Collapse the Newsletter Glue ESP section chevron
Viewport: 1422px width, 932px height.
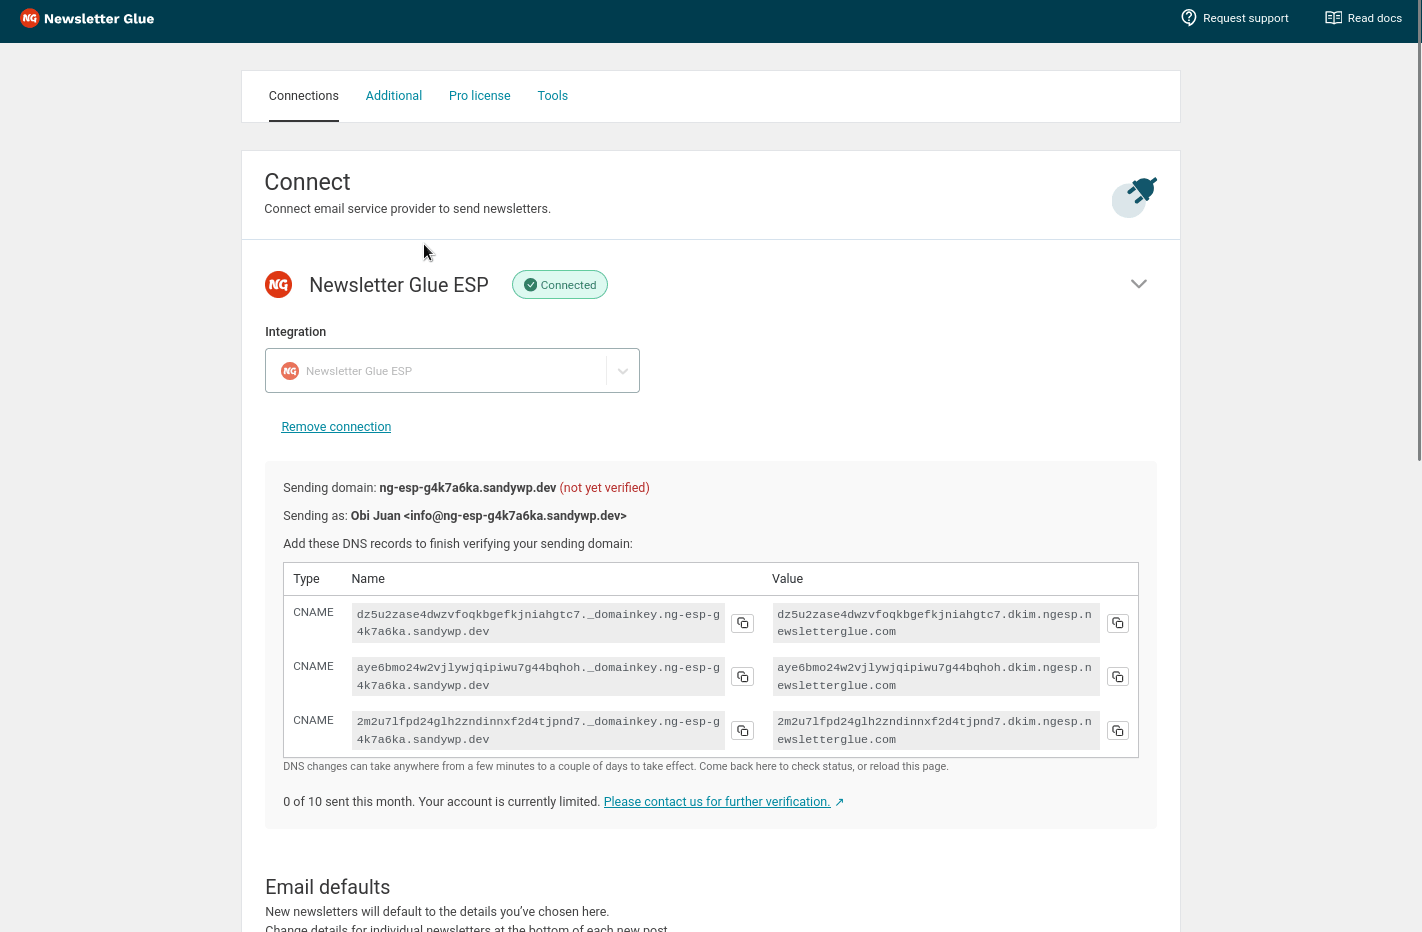(1138, 284)
